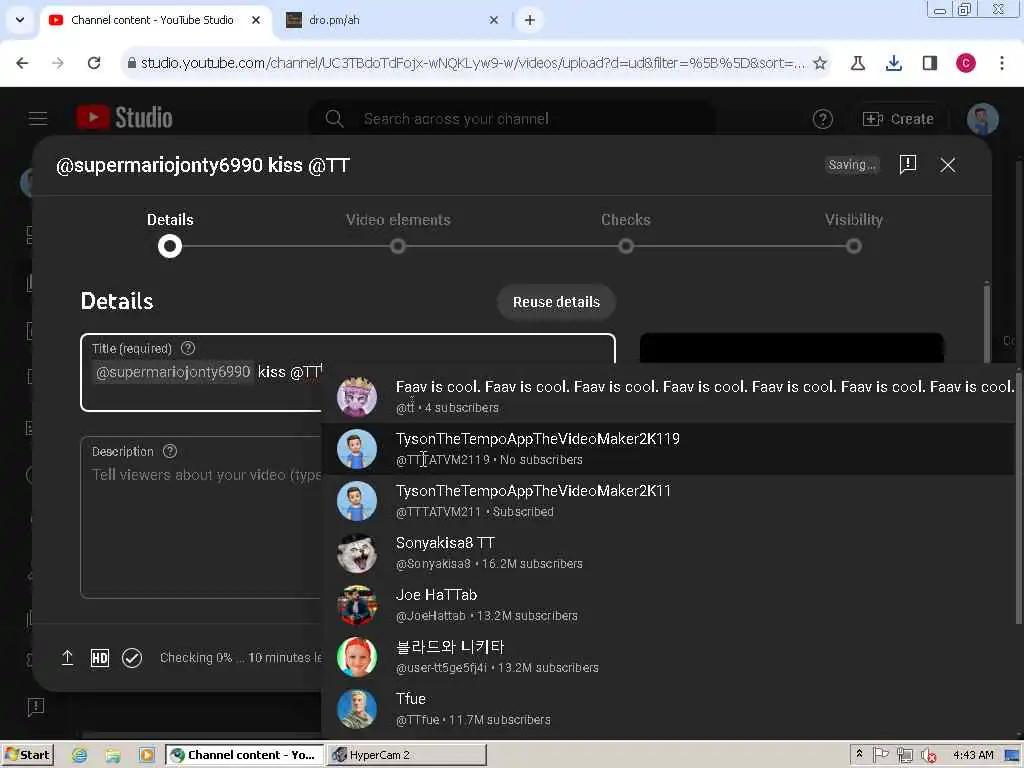Close the upload dialog with the X
1024x768 pixels.
(948, 165)
